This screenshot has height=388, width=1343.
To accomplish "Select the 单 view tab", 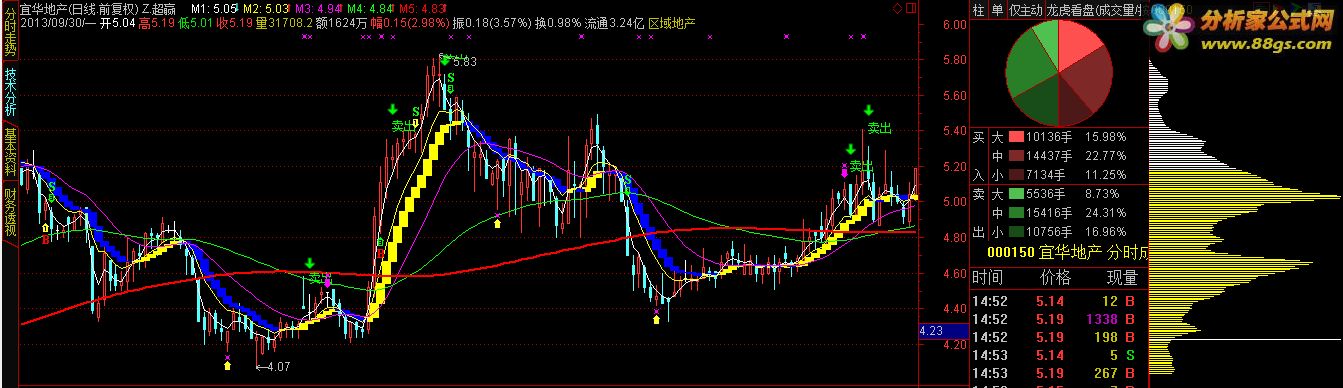I will coord(997,10).
